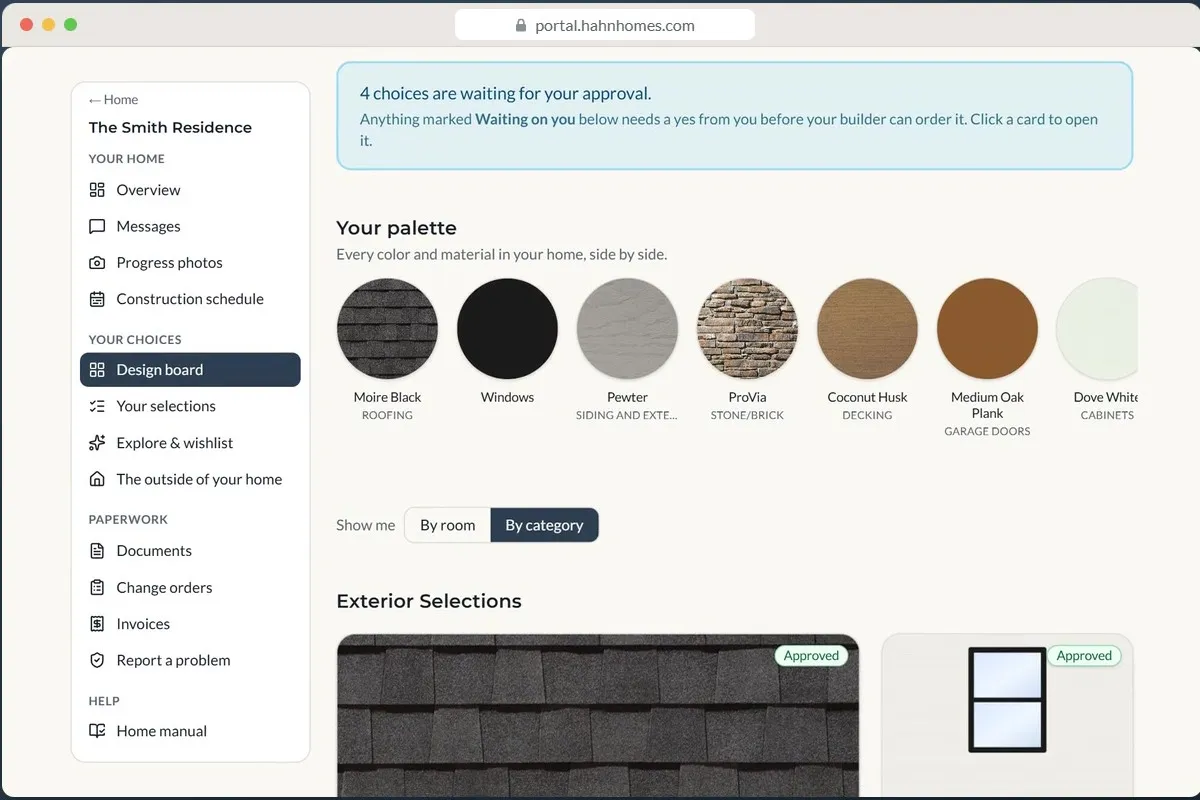
Task: Open Your selections
Action: [190, 406]
